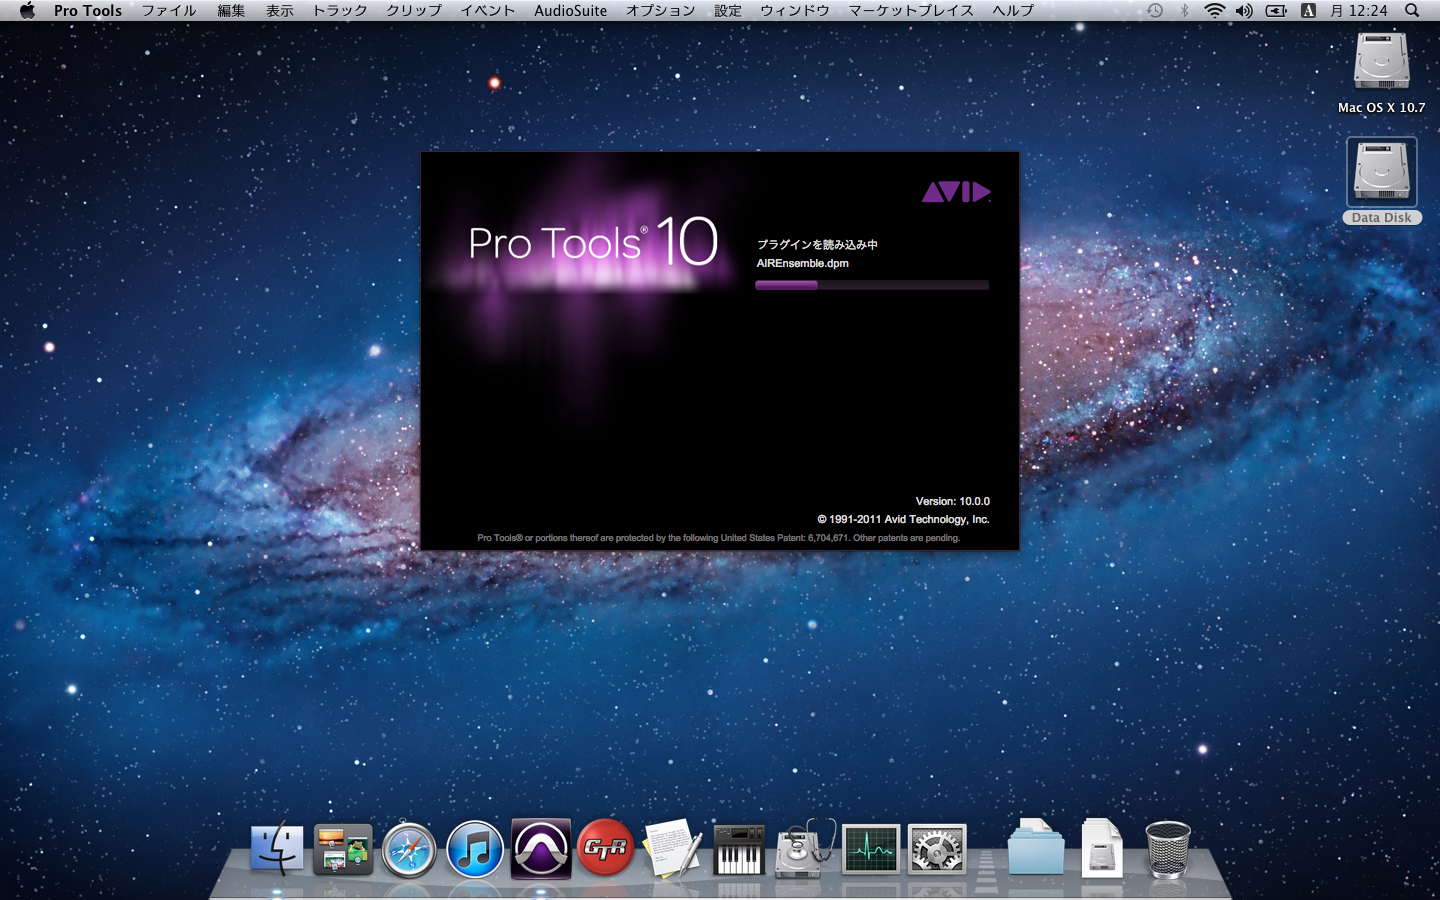
Task: Open the ウィンドウ menu
Action: point(795,10)
